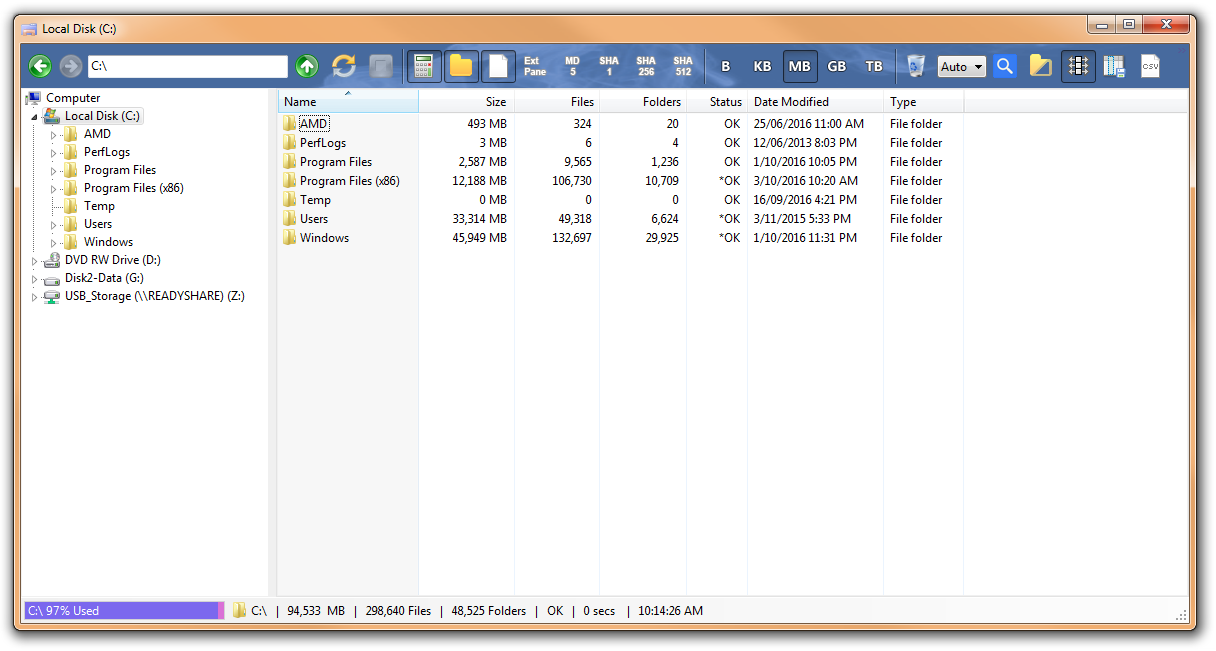Image resolution: width=1216 pixels, height=651 pixels.
Task: Switch size units to KB
Action: click(x=762, y=66)
